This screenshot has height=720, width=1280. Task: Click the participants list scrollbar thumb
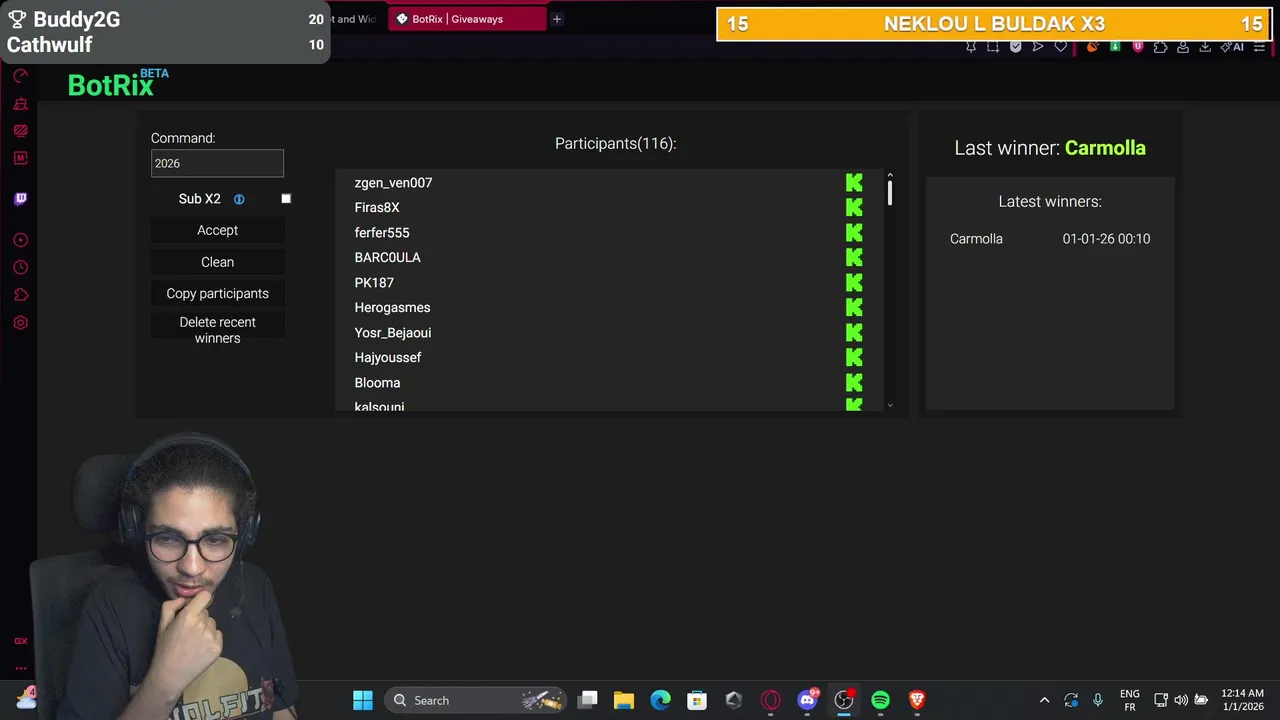pos(890,193)
